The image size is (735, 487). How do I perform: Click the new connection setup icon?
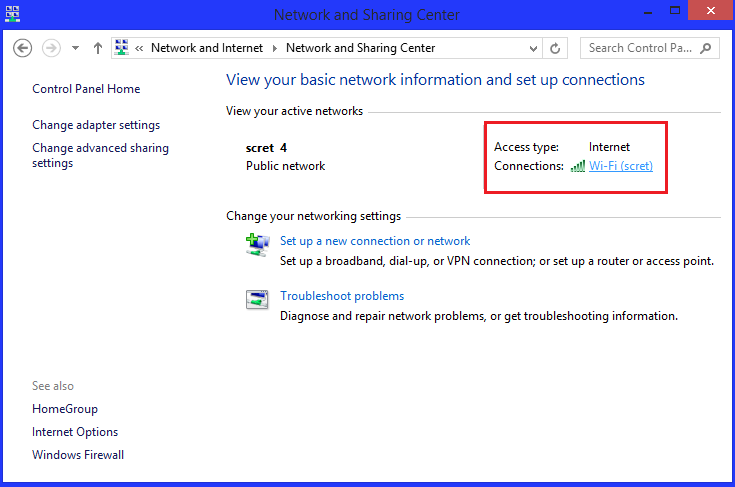click(x=257, y=245)
